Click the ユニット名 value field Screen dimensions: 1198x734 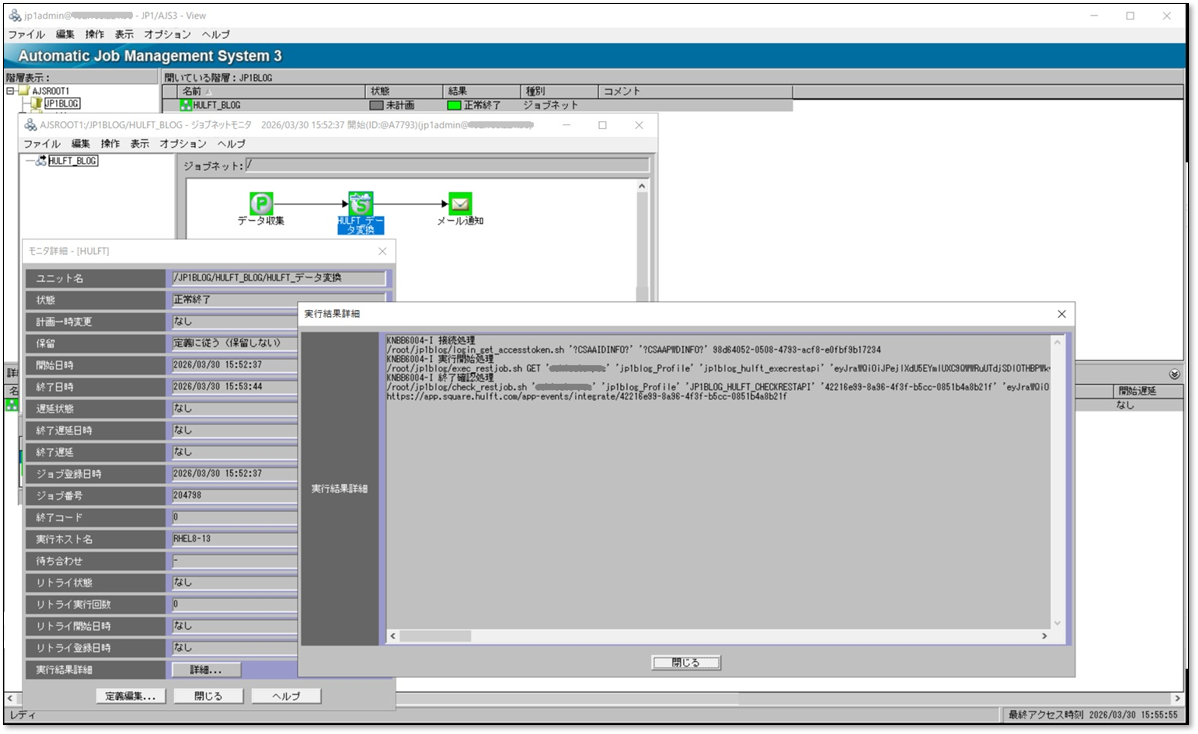pyautogui.click(x=277, y=278)
